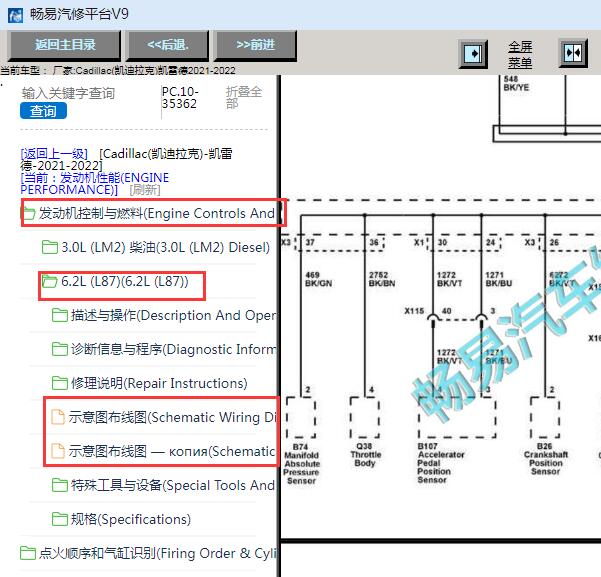Click the X115 connector label
Viewport: 601px width, 577px height.
pos(414,311)
